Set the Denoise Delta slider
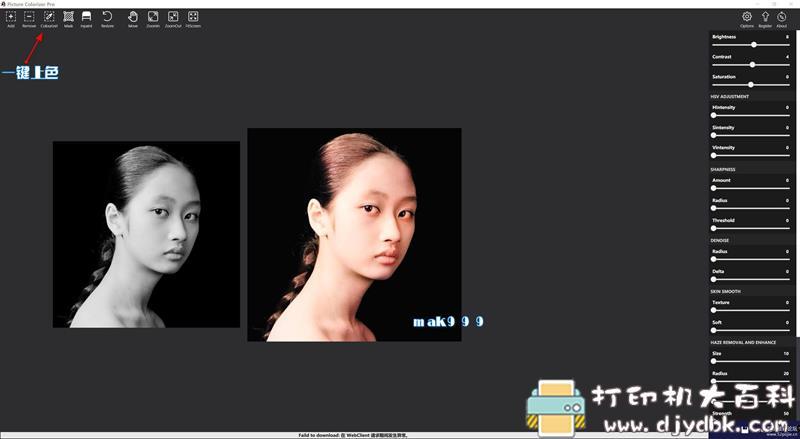 [751, 279]
